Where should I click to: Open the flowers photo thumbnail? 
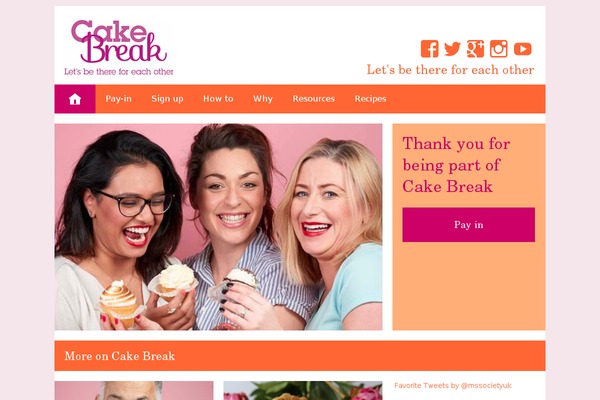point(303,390)
